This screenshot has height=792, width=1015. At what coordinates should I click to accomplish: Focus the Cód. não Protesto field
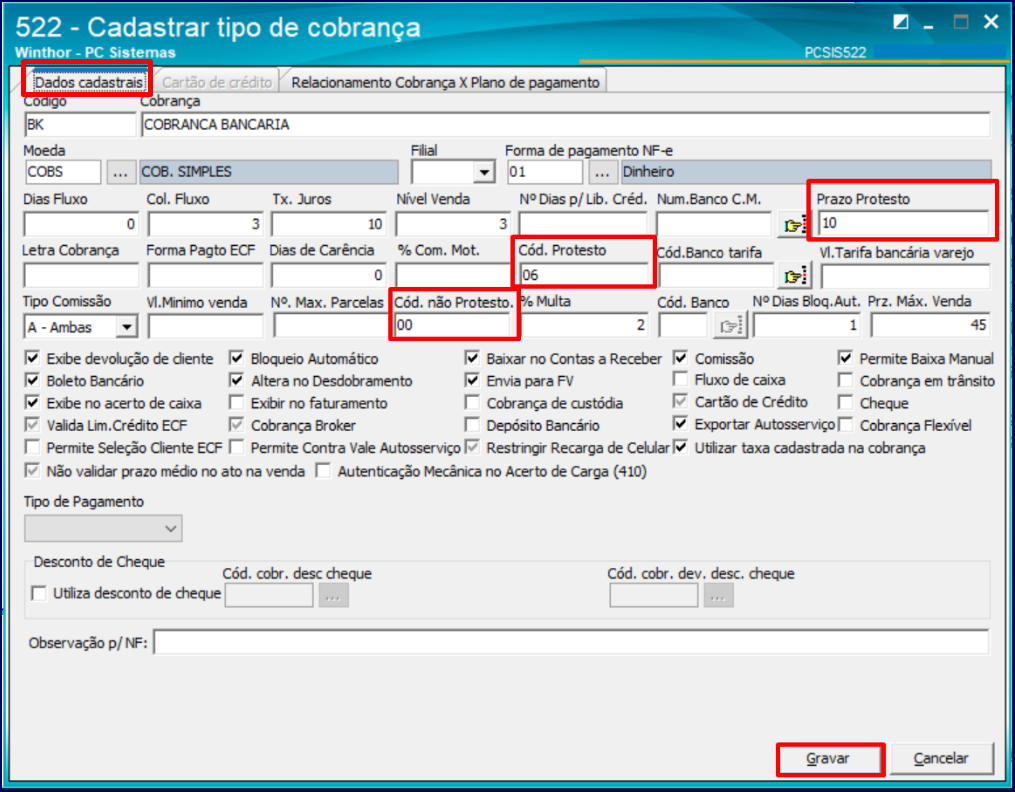pyautogui.click(x=452, y=325)
